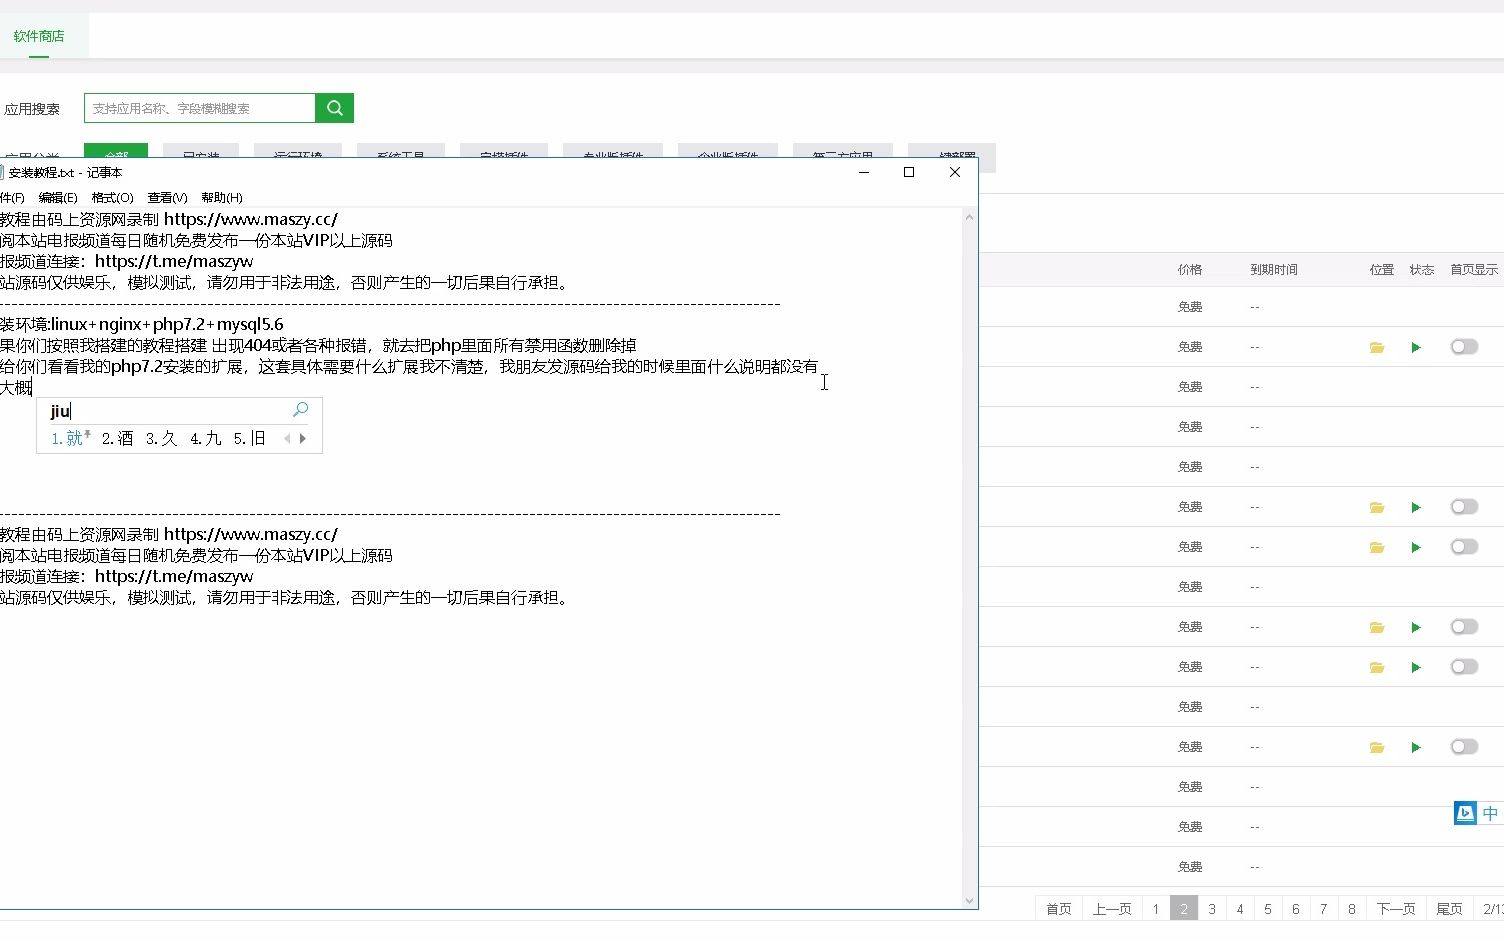Click the next-page arrow in the pinyin candidate list

[303, 438]
